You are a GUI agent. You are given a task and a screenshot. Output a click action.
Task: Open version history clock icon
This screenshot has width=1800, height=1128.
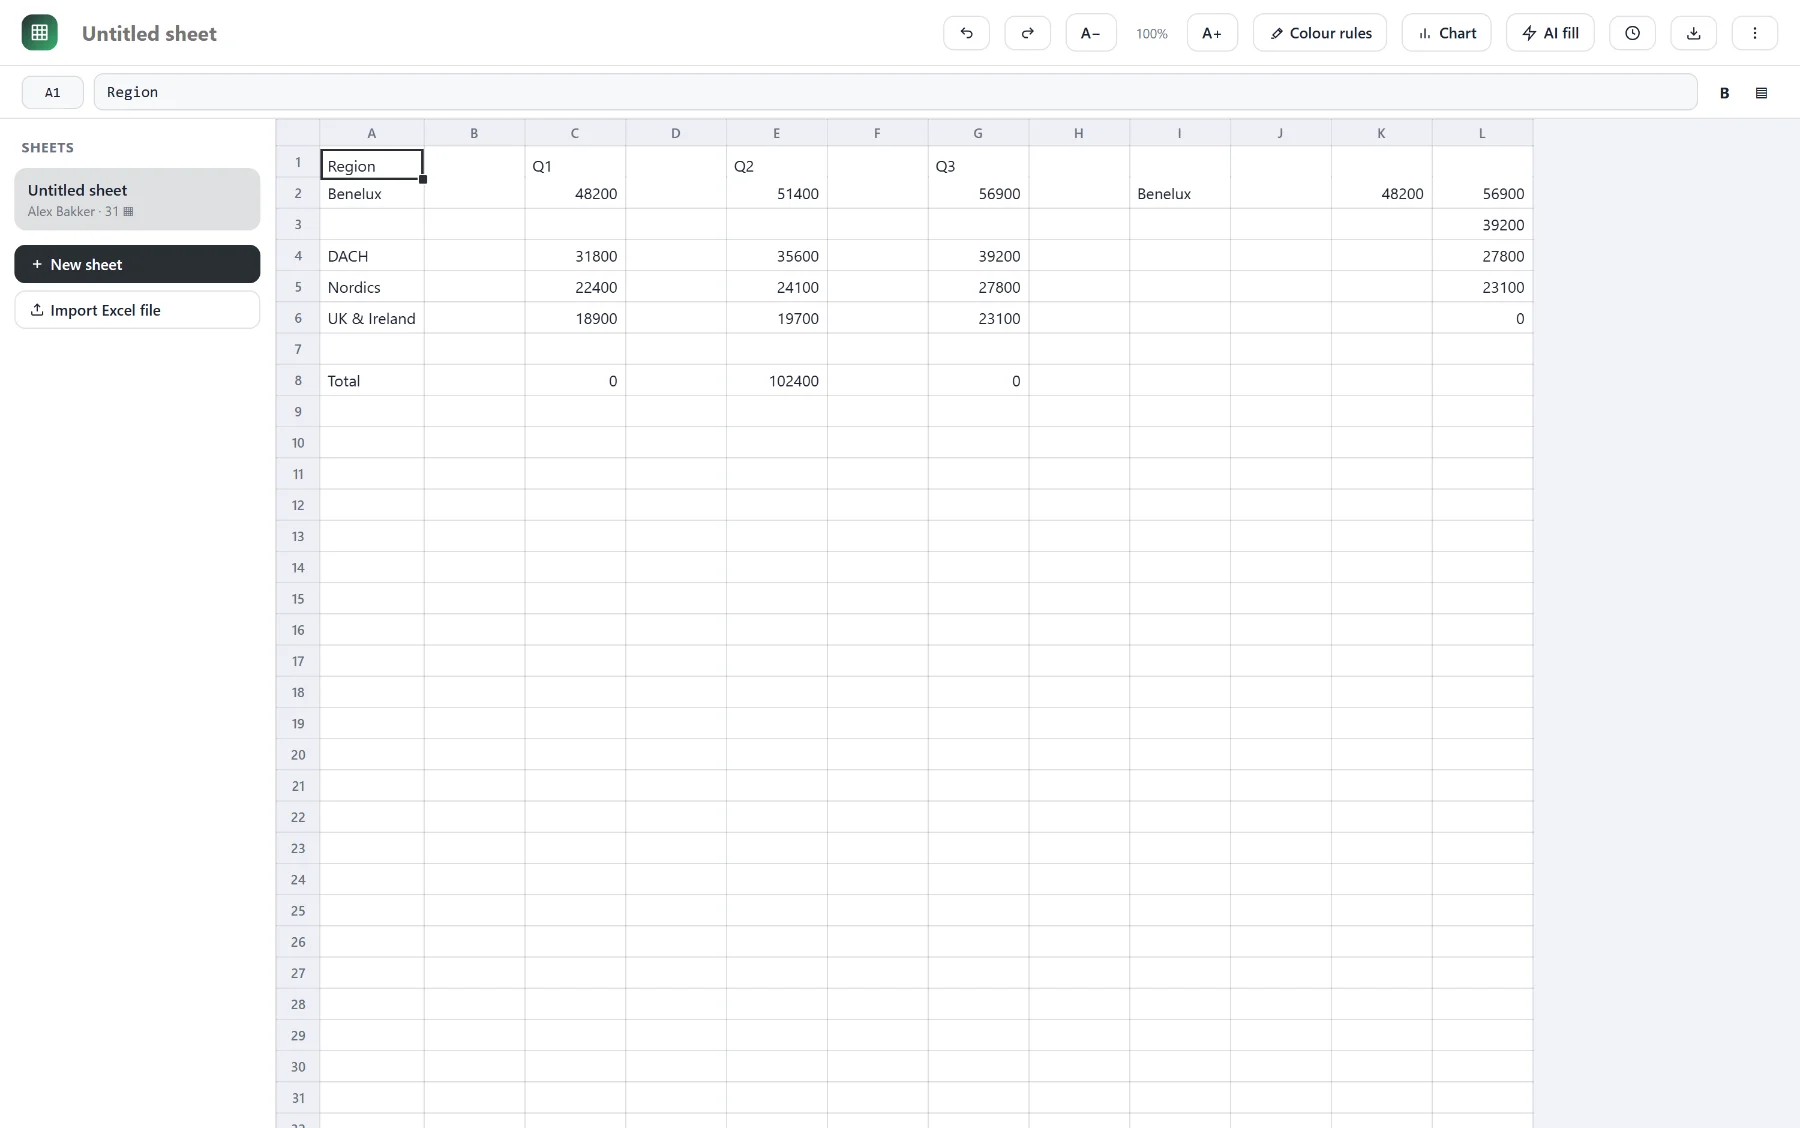[x=1632, y=33]
